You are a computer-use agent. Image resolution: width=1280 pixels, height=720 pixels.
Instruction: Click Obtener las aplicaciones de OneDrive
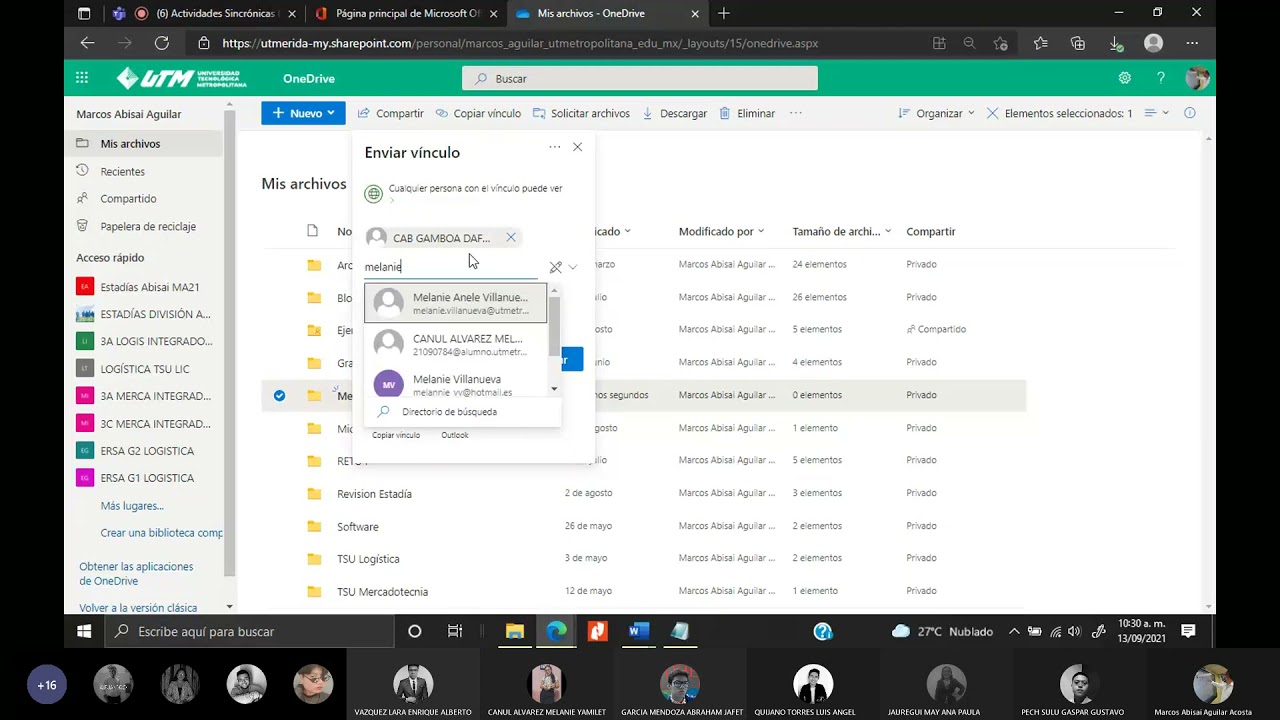[x=136, y=574]
